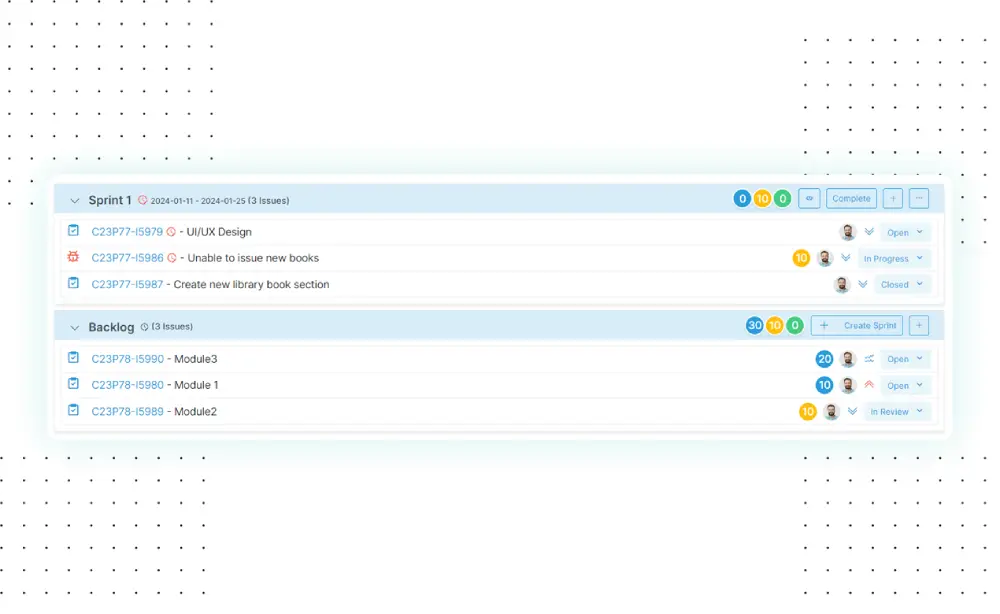
Task: Click the assignee avatar on Module2 row
Action: coord(831,412)
